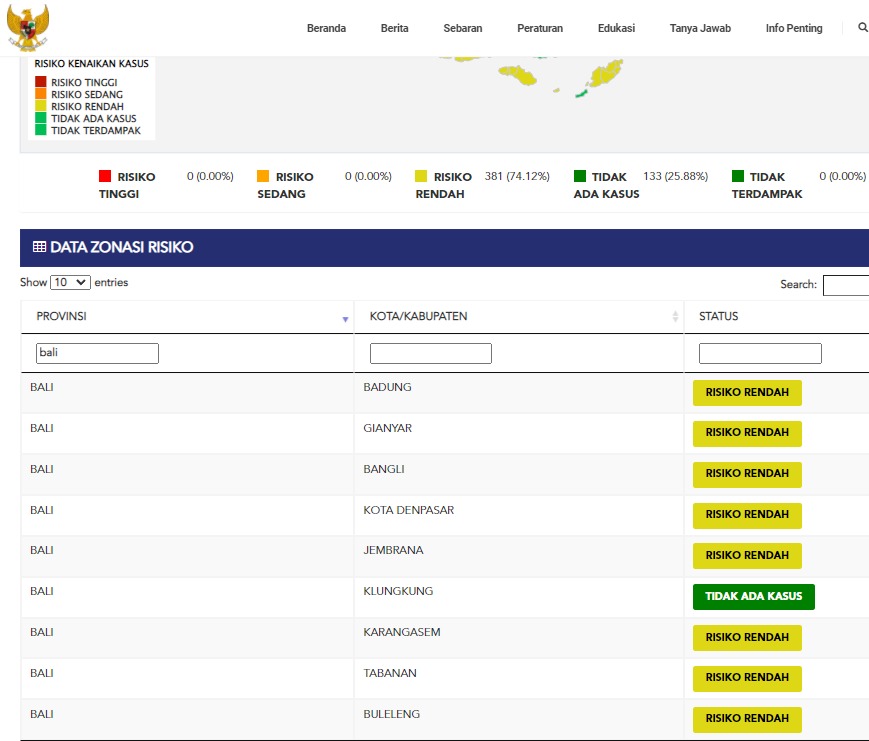Click the Tidak Ada Kasus badge for Klungkung
Screen dimensions: 869x741
[753, 596]
